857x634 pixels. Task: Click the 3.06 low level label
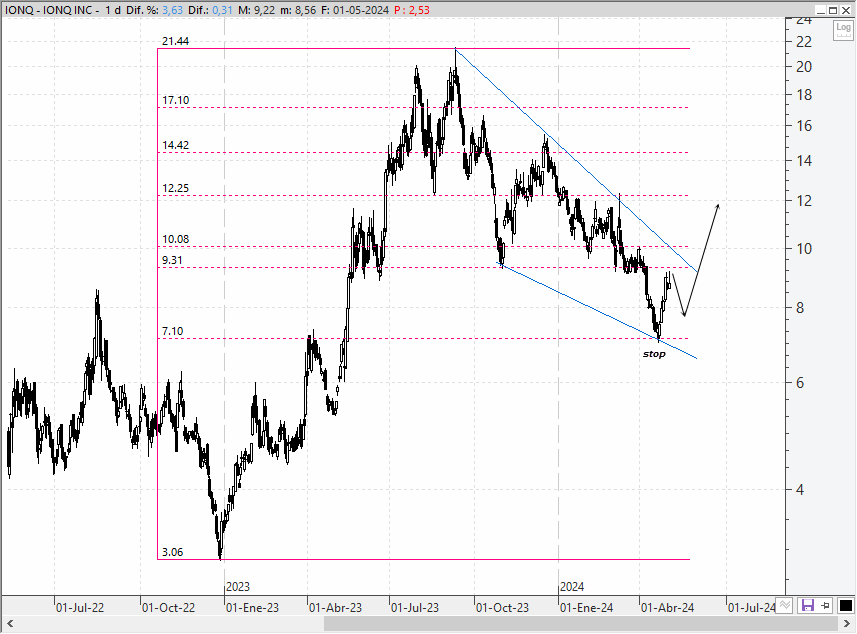[172, 552]
